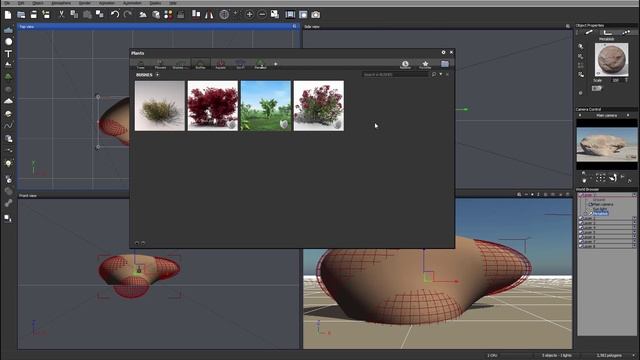Toggle the Layer 5 checkbox in World Browser

(x=581, y=232)
